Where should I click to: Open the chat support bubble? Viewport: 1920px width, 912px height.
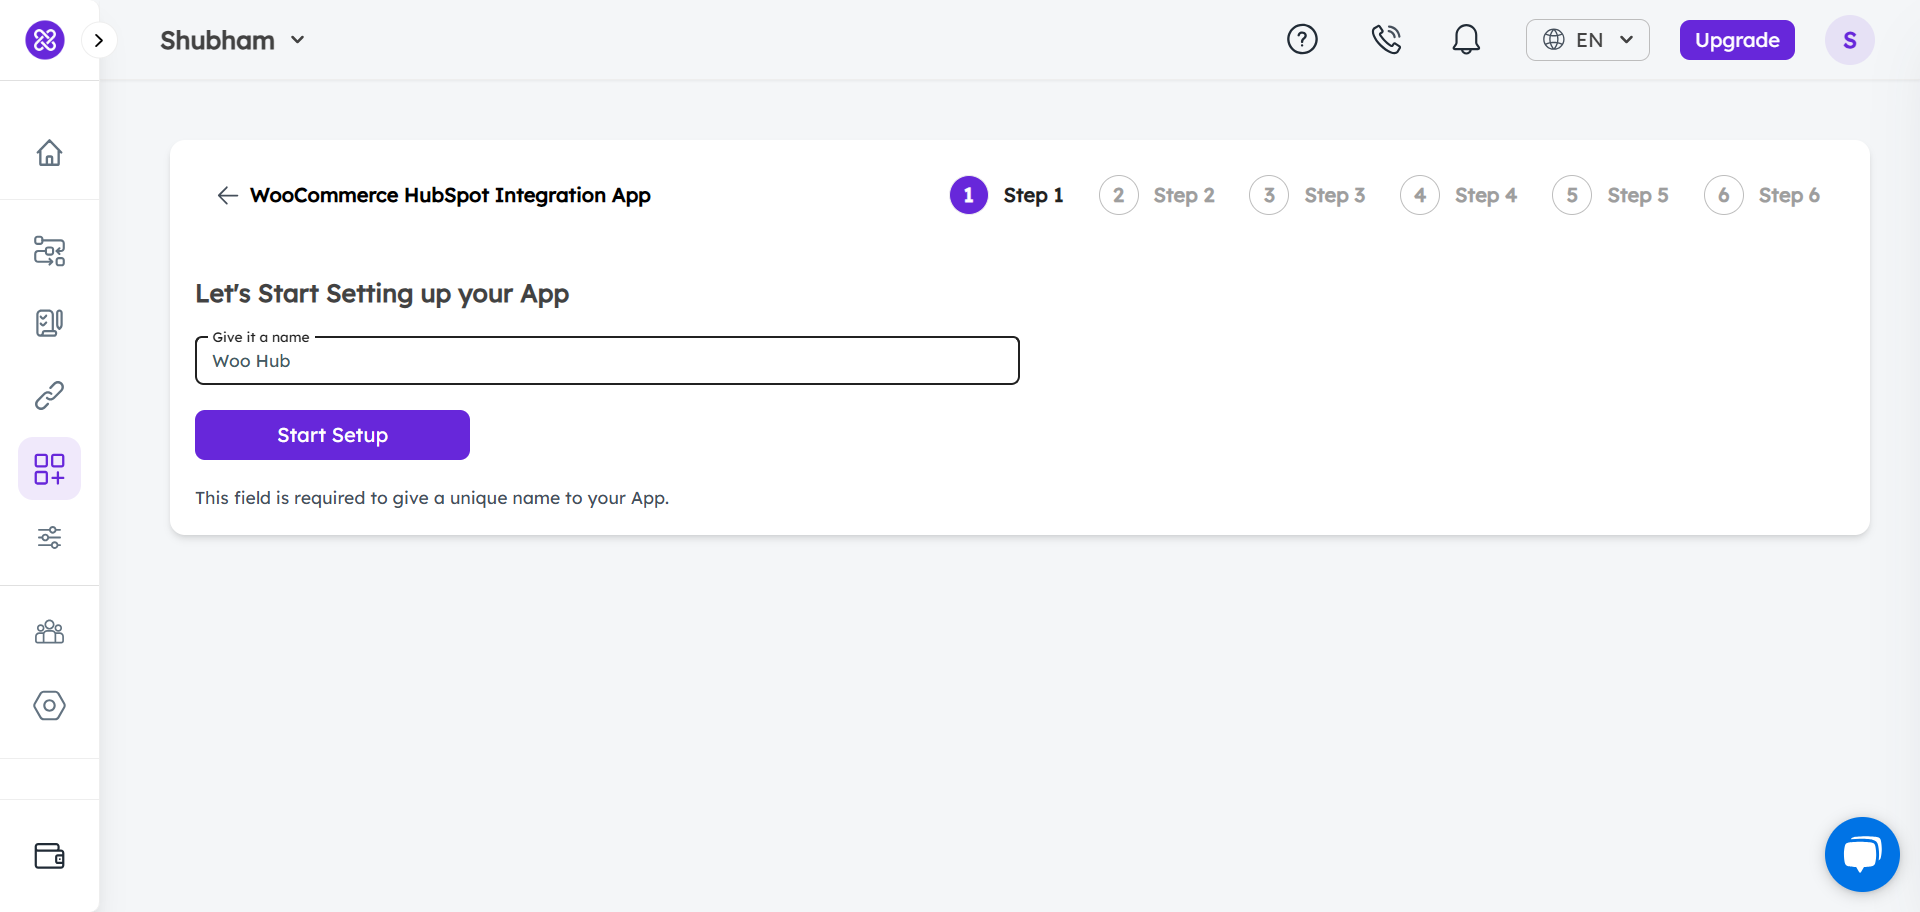pyautogui.click(x=1862, y=854)
